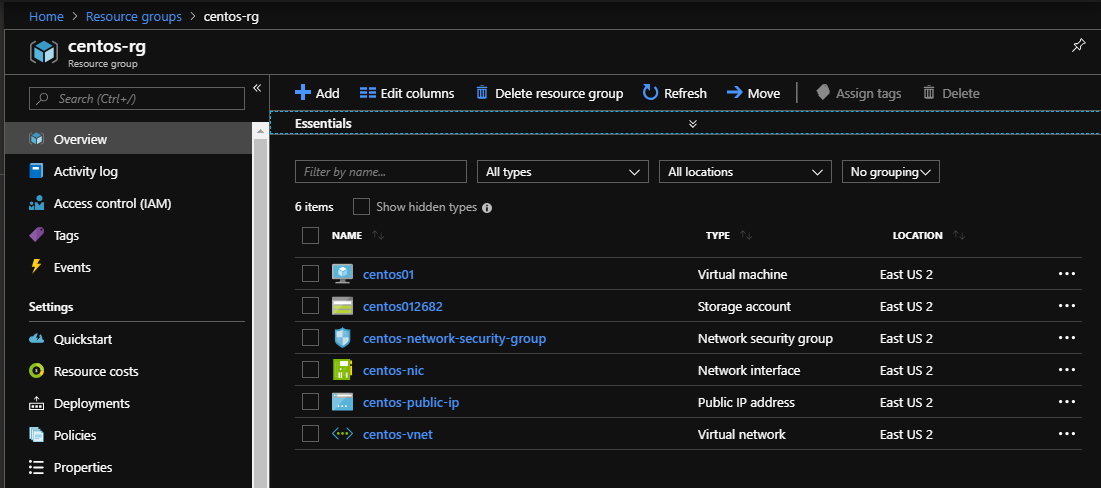The image size is (1101, 488).
Task: Click Delete resource group
Action: coord(550,93)
